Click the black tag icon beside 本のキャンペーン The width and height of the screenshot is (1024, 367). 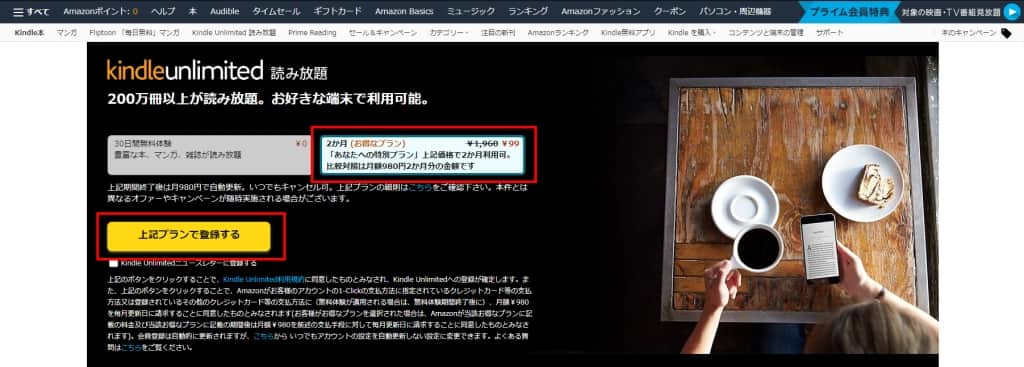coord(1006,33)
